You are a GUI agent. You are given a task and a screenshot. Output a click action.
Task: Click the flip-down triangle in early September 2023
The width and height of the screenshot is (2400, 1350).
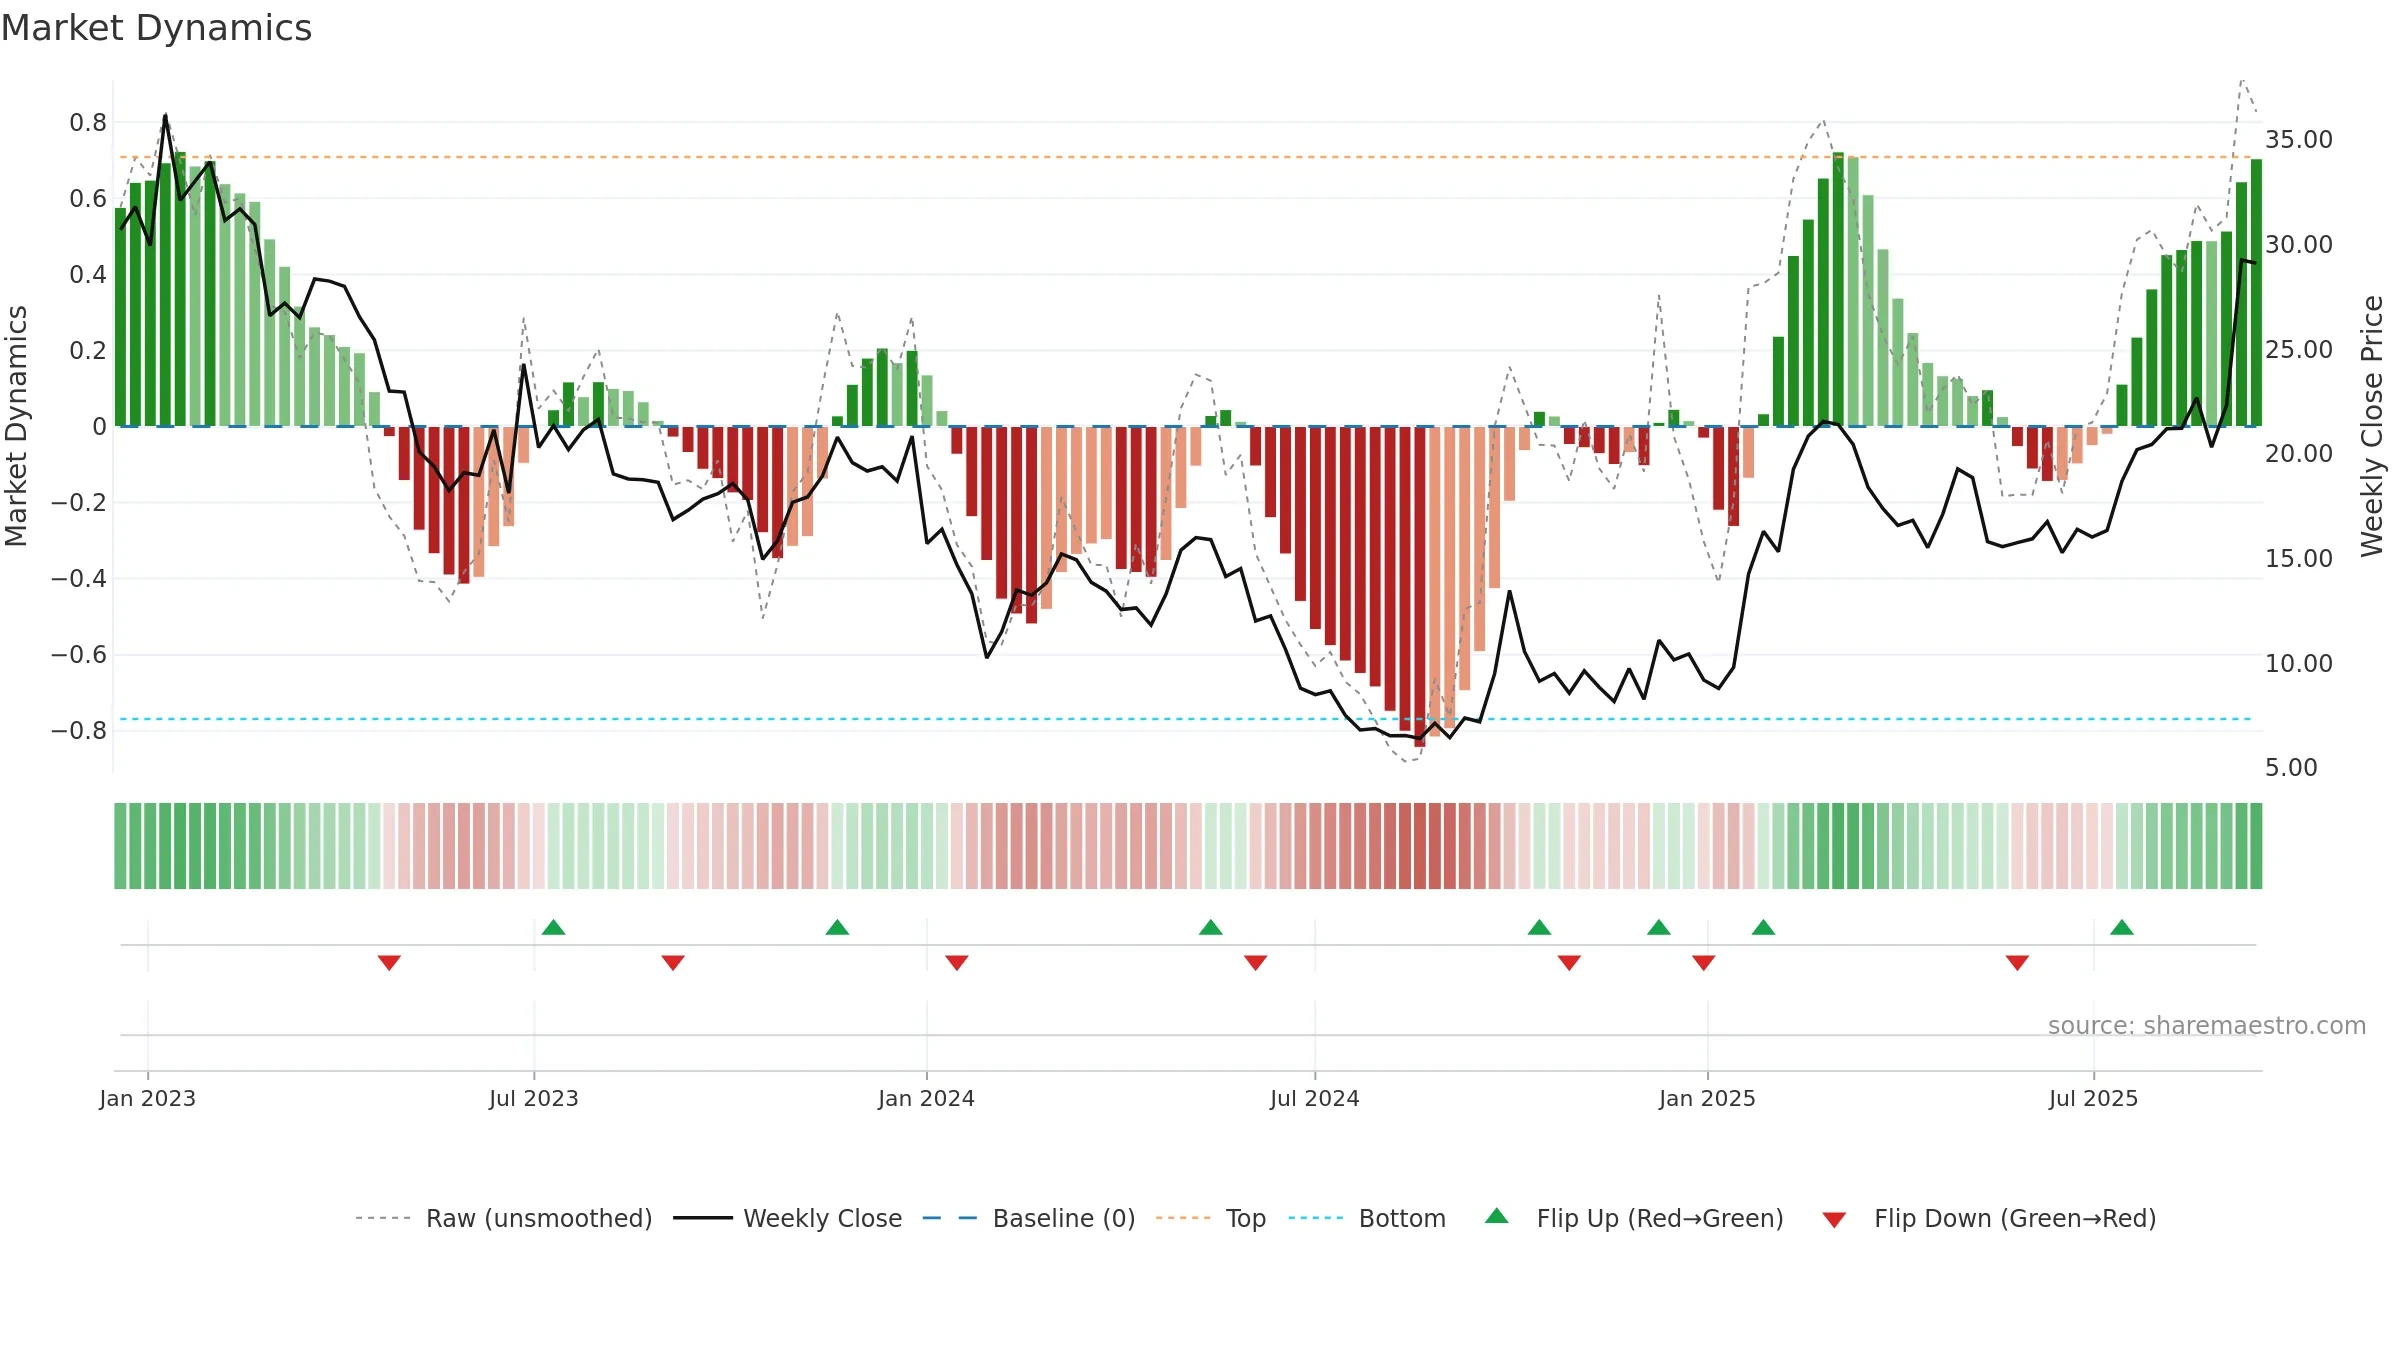pos(673,962)
